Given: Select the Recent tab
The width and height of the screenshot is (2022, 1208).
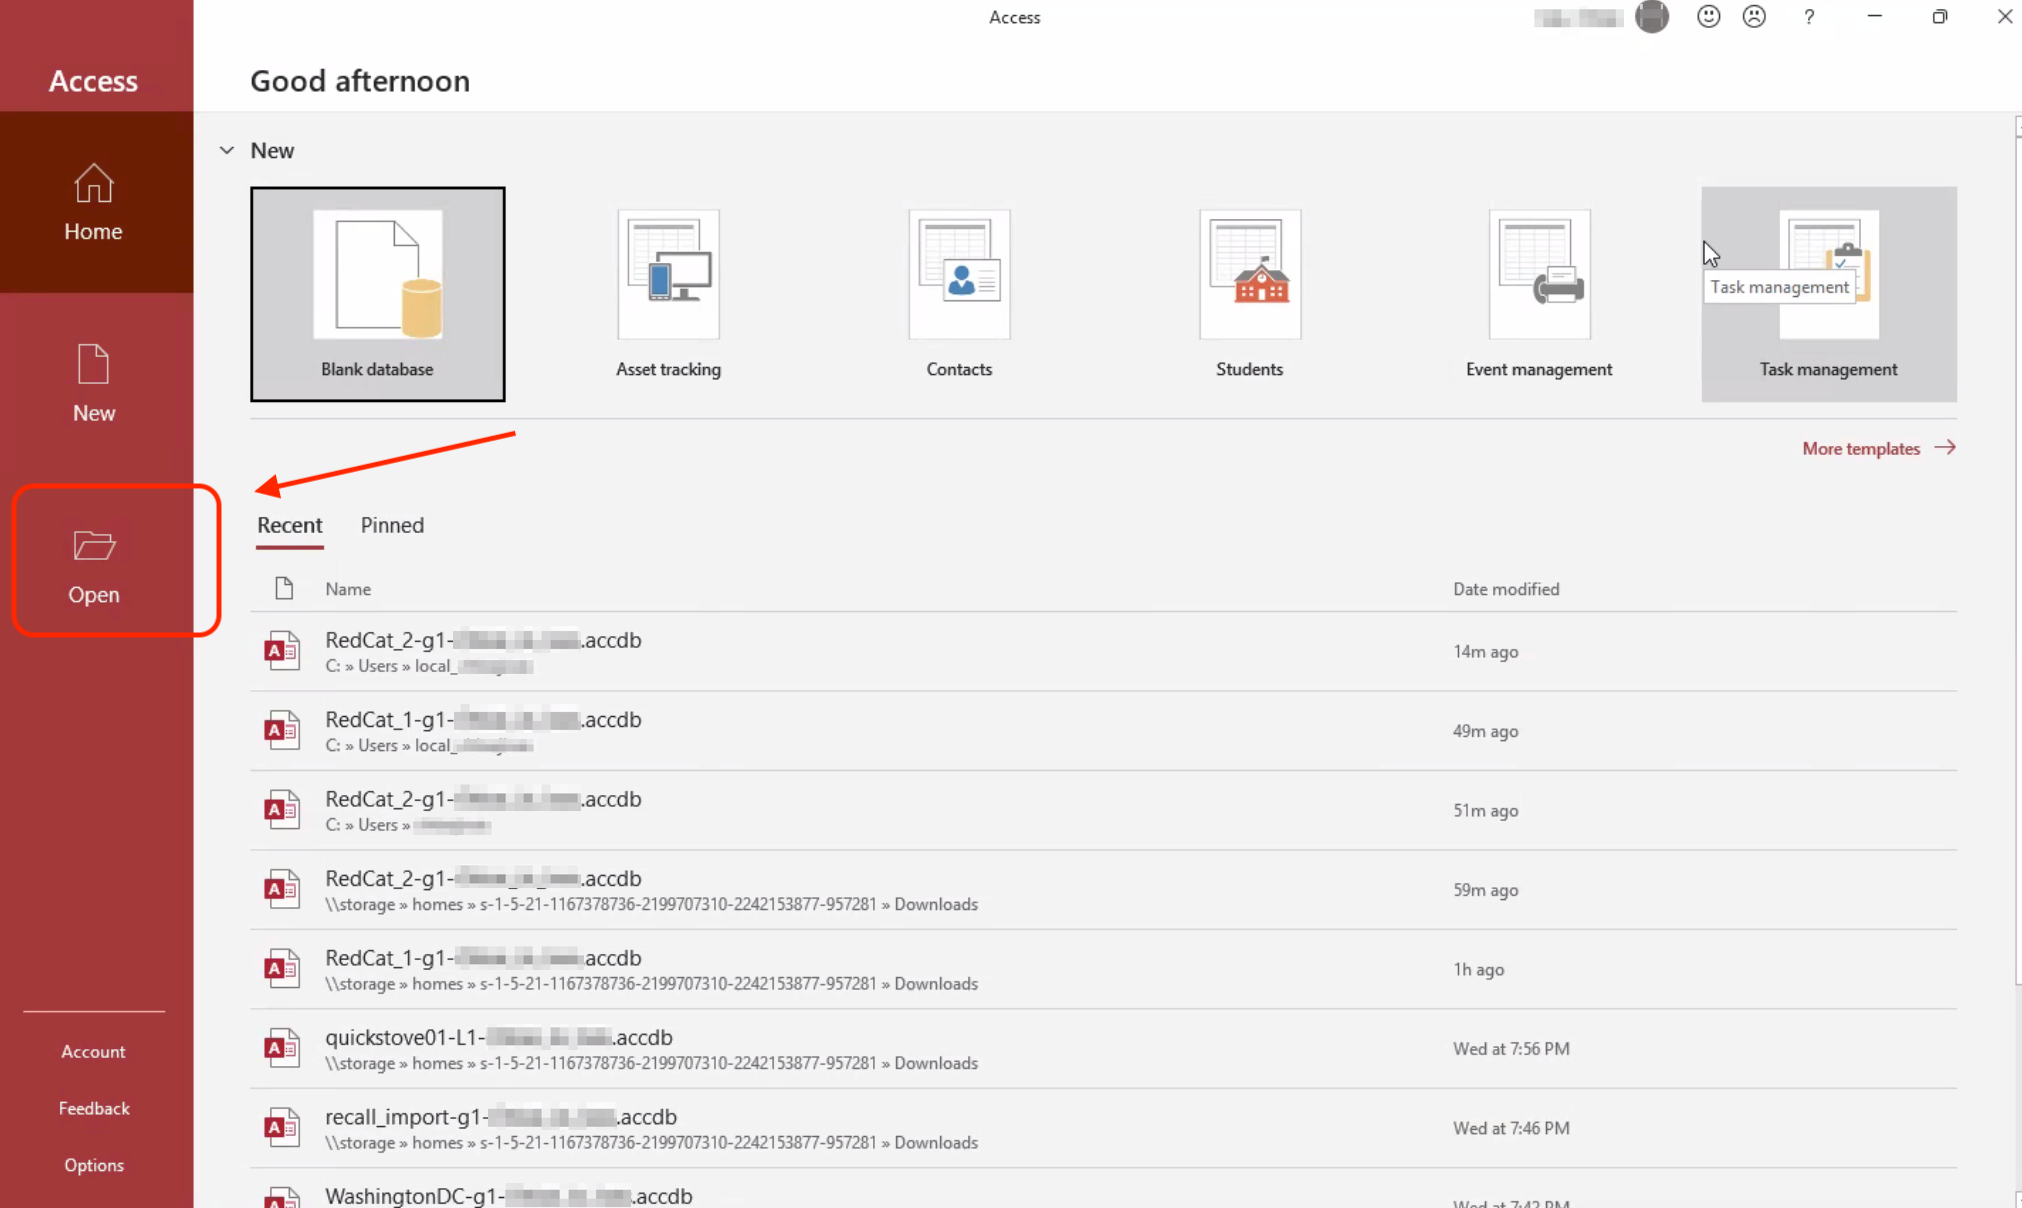Looking at the screenshot, I should pos(289,525).
